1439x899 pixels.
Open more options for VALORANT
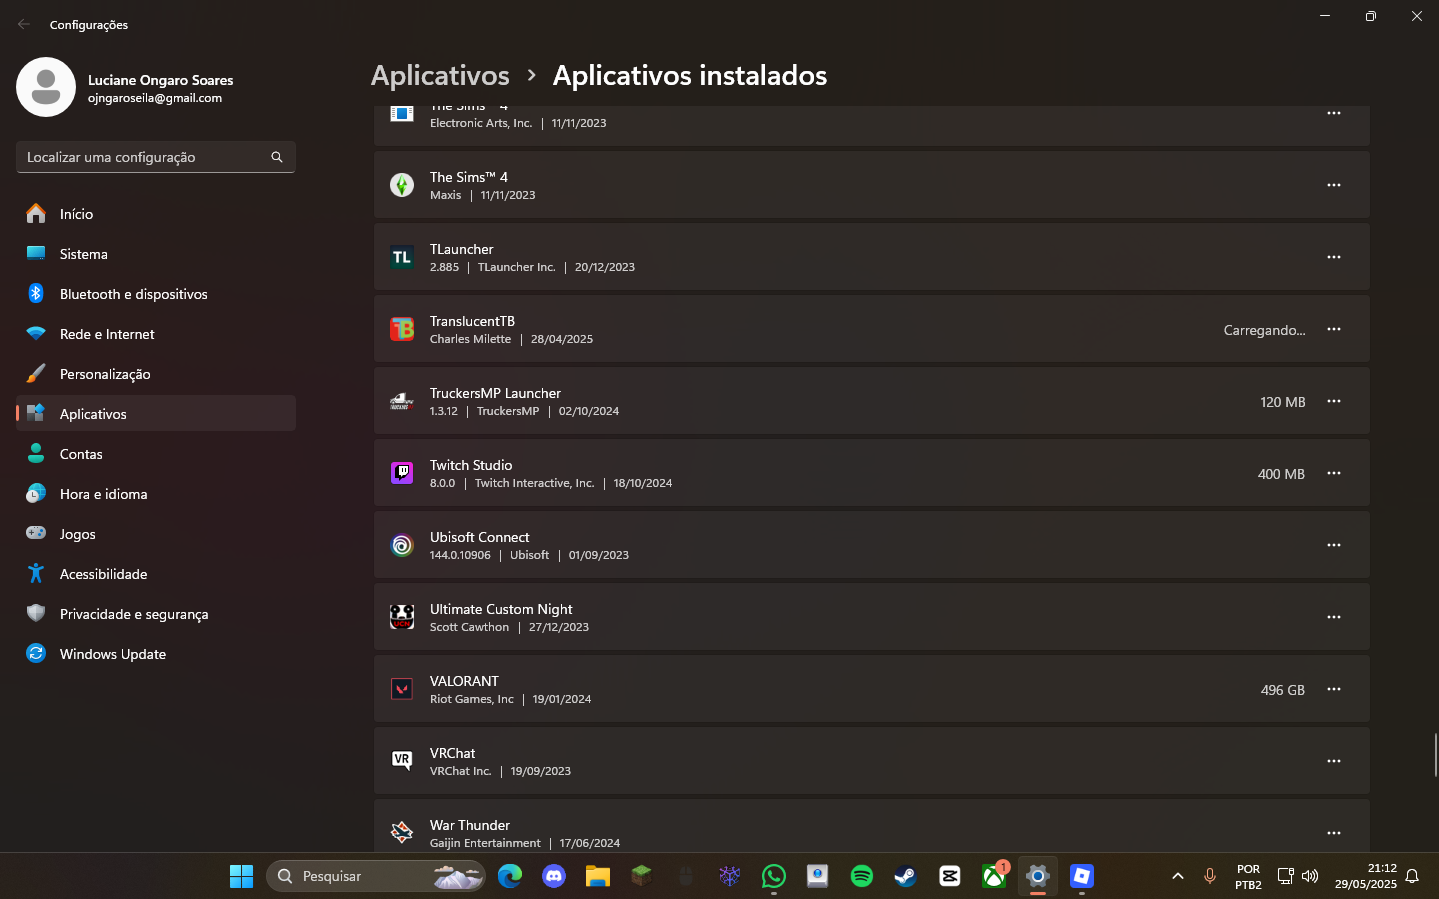(1333, 689)
